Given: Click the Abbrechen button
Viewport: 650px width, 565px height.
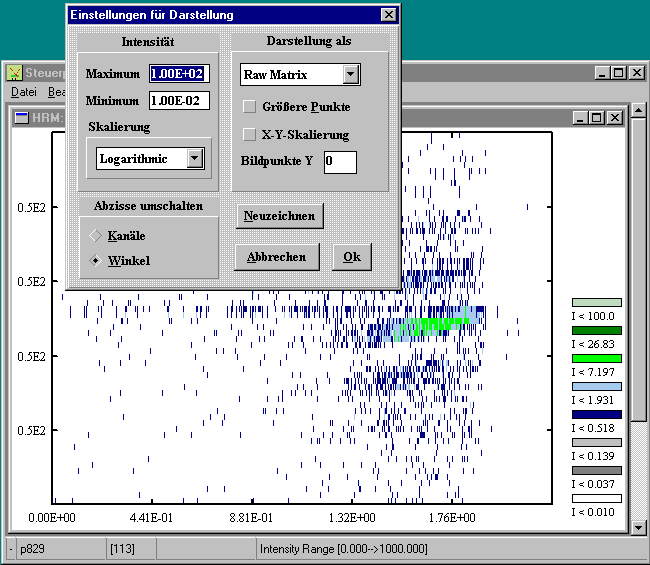Looking at the screenshot, I should click(x=276, y=257).
